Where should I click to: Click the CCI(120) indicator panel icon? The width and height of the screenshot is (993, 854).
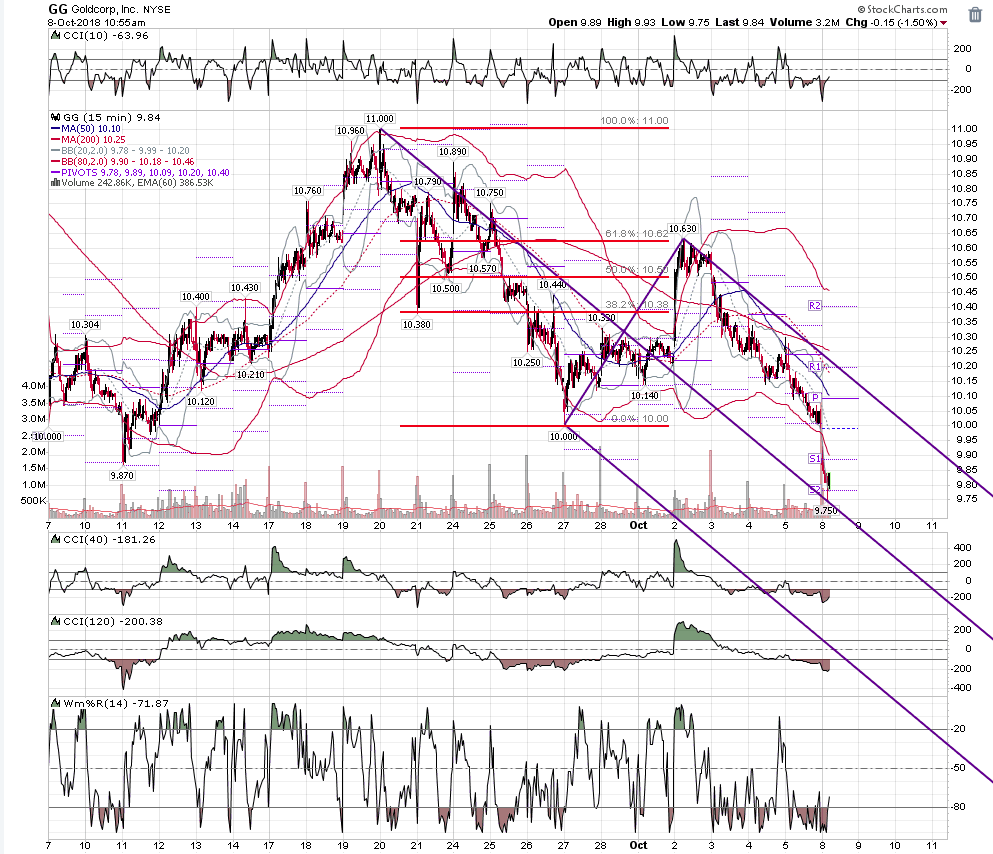[x=56, y=622]
